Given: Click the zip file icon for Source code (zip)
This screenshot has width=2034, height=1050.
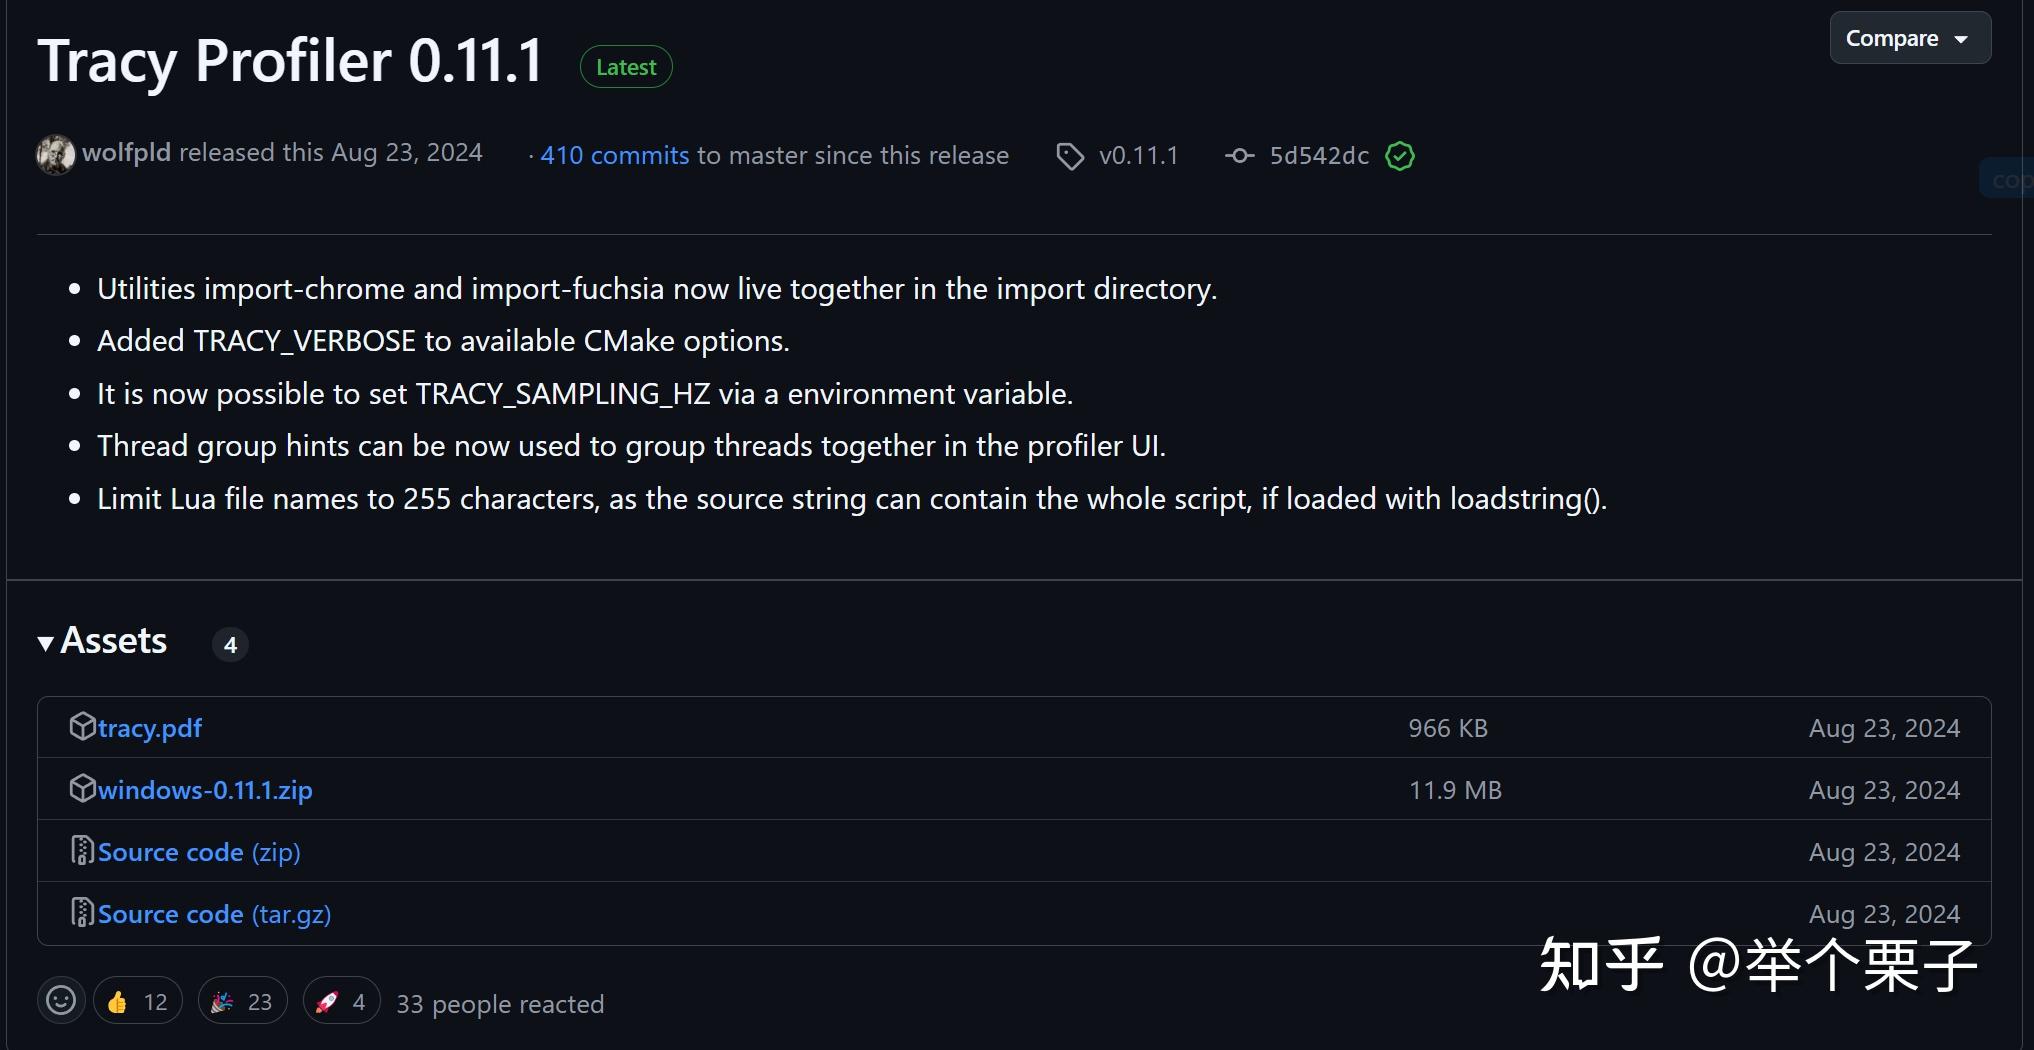Looking at the screenshot, I should [82, 851].
